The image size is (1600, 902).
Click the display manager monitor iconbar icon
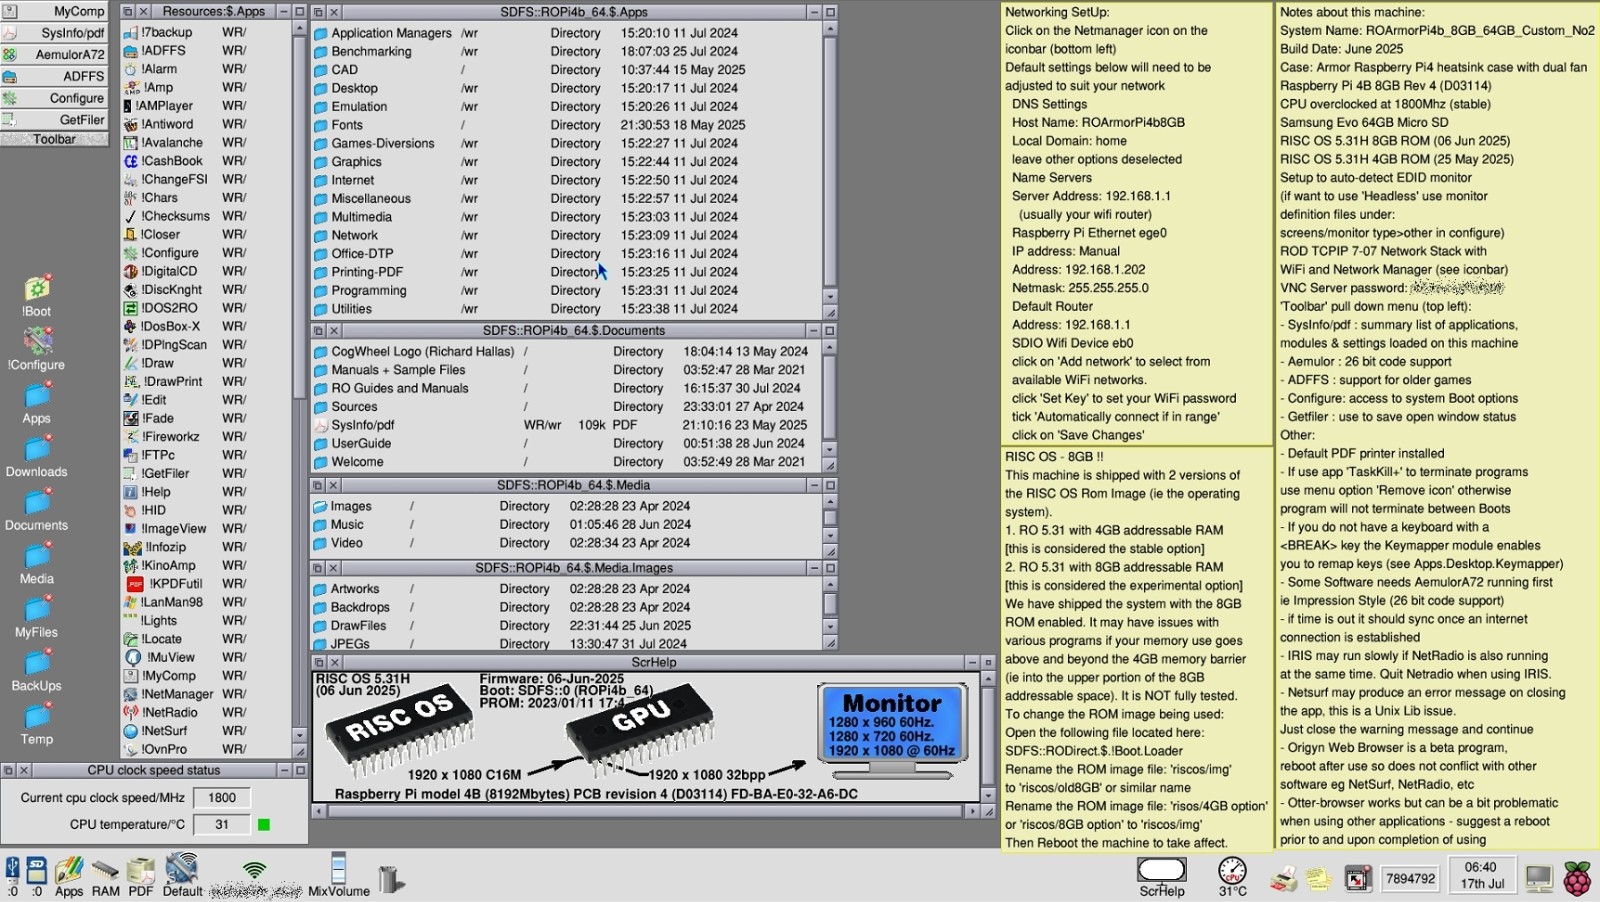pos(1539,879)
